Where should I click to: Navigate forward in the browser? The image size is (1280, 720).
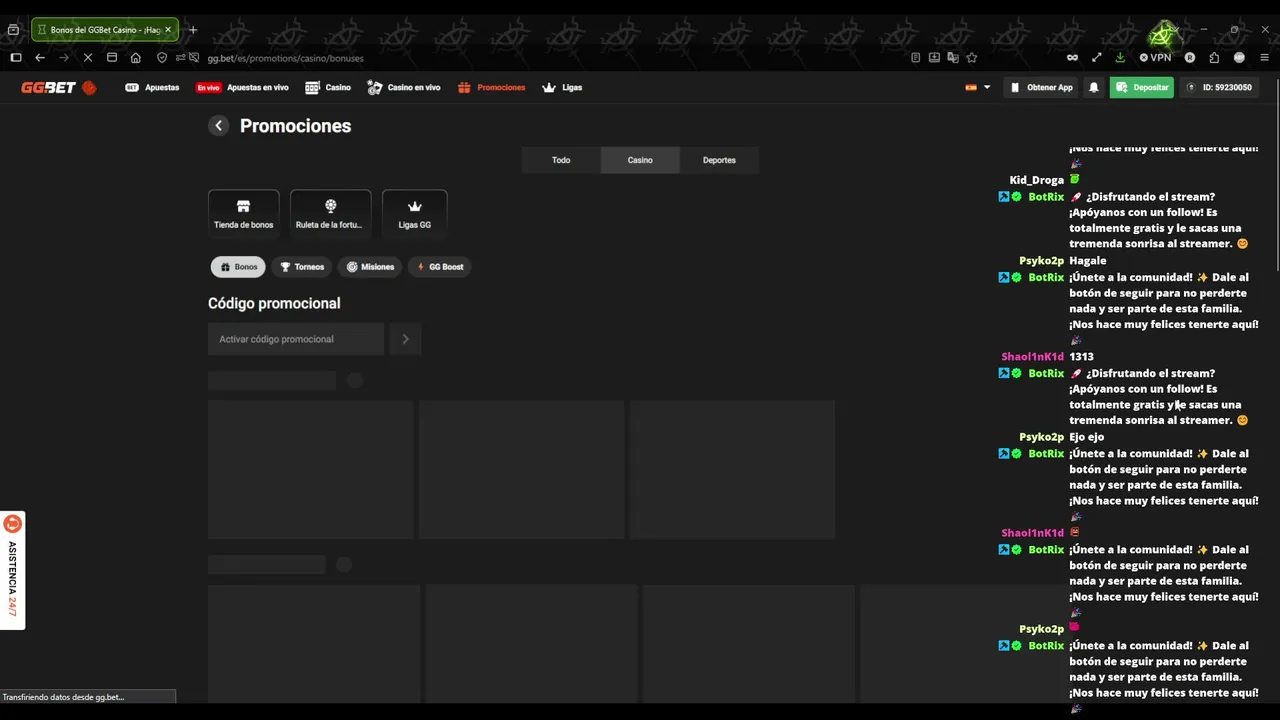[x=64, y=58]
